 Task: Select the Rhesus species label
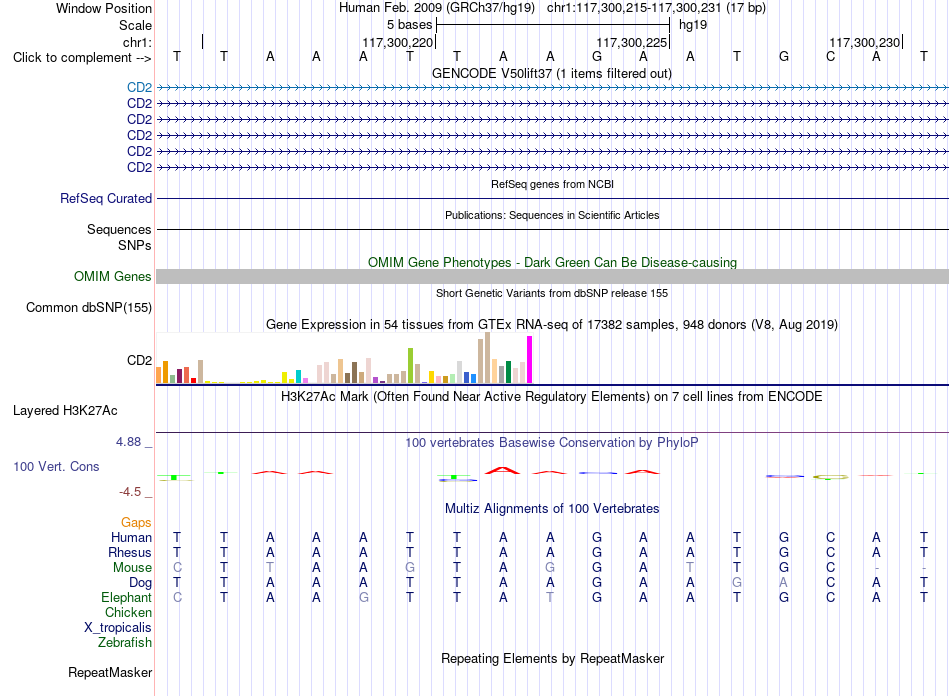[x=130, y=552]
